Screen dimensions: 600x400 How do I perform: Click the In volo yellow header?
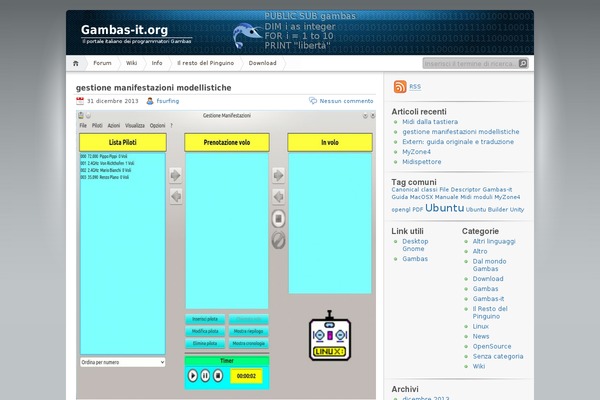pos(330,142)
